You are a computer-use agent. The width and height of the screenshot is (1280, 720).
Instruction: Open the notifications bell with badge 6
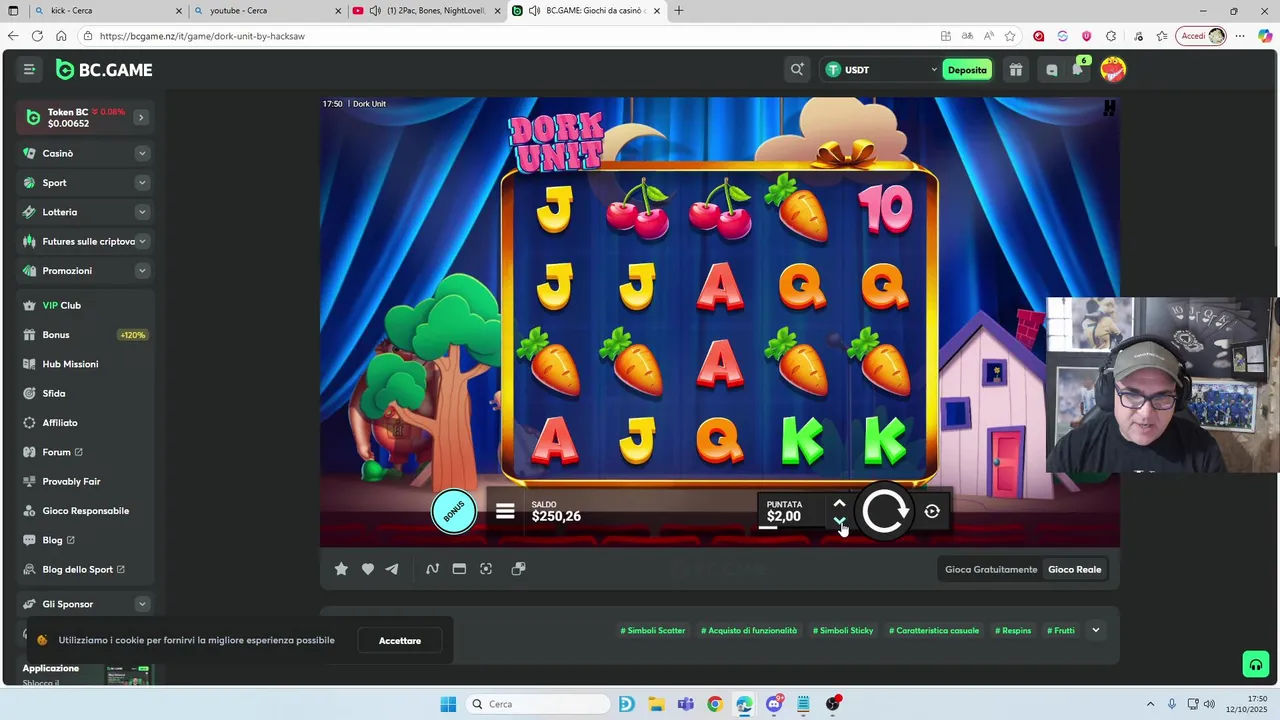(1078, 68)
